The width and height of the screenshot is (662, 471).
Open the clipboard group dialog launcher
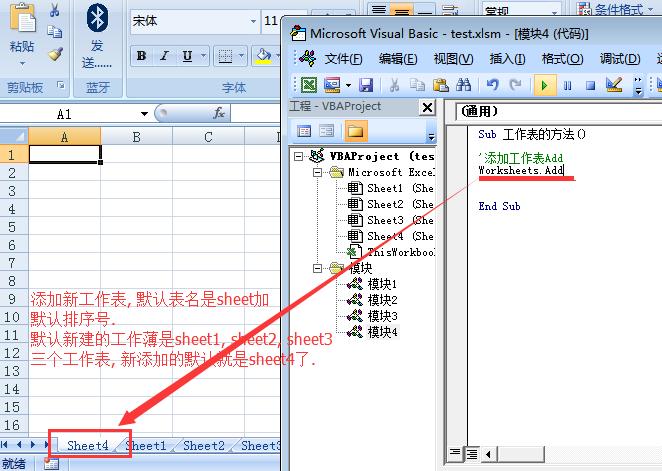pyautogui.click(x=61, y=85)
